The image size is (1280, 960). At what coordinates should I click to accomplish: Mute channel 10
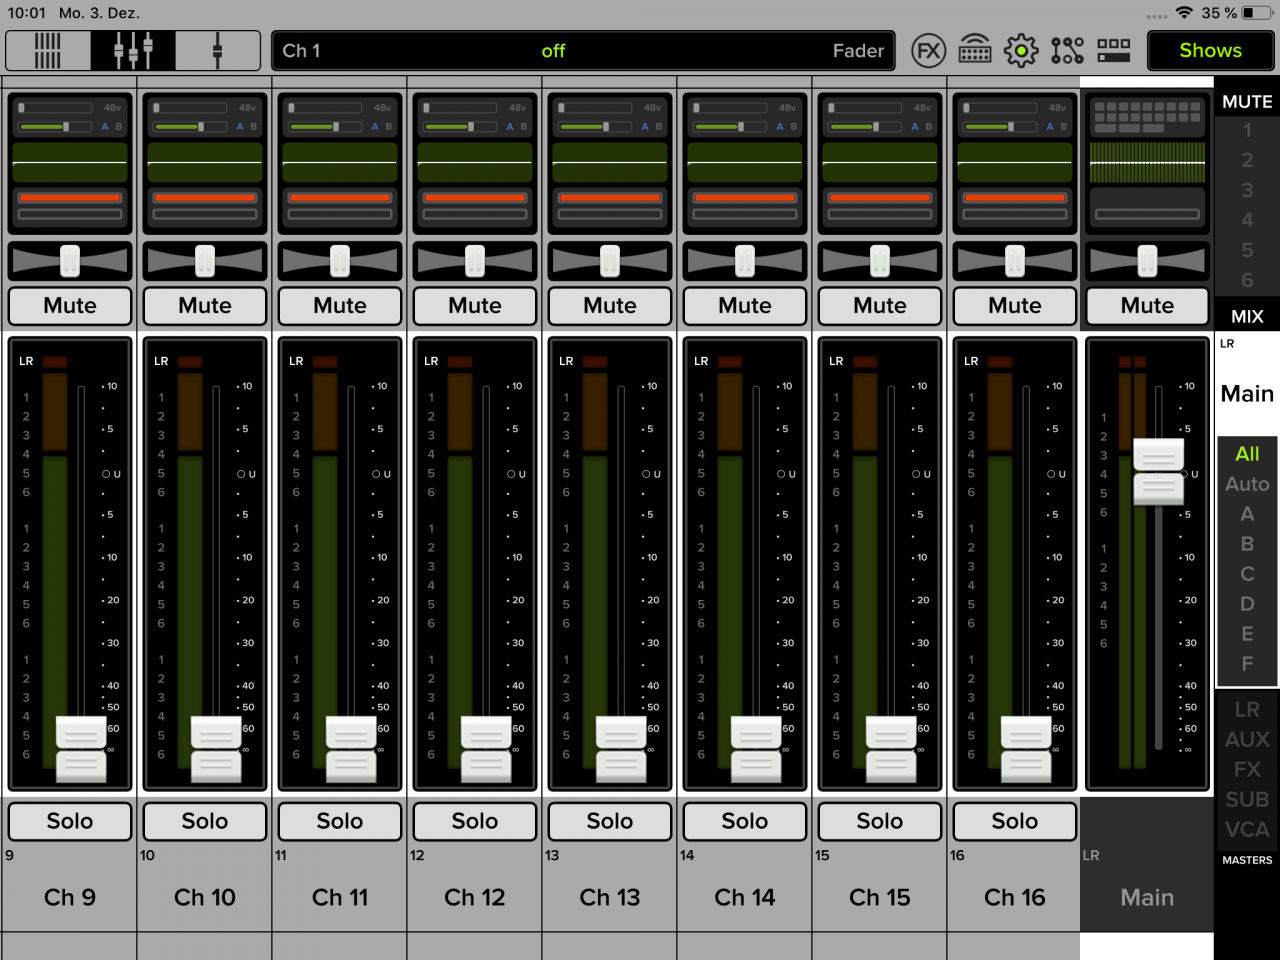coord(205,306)
